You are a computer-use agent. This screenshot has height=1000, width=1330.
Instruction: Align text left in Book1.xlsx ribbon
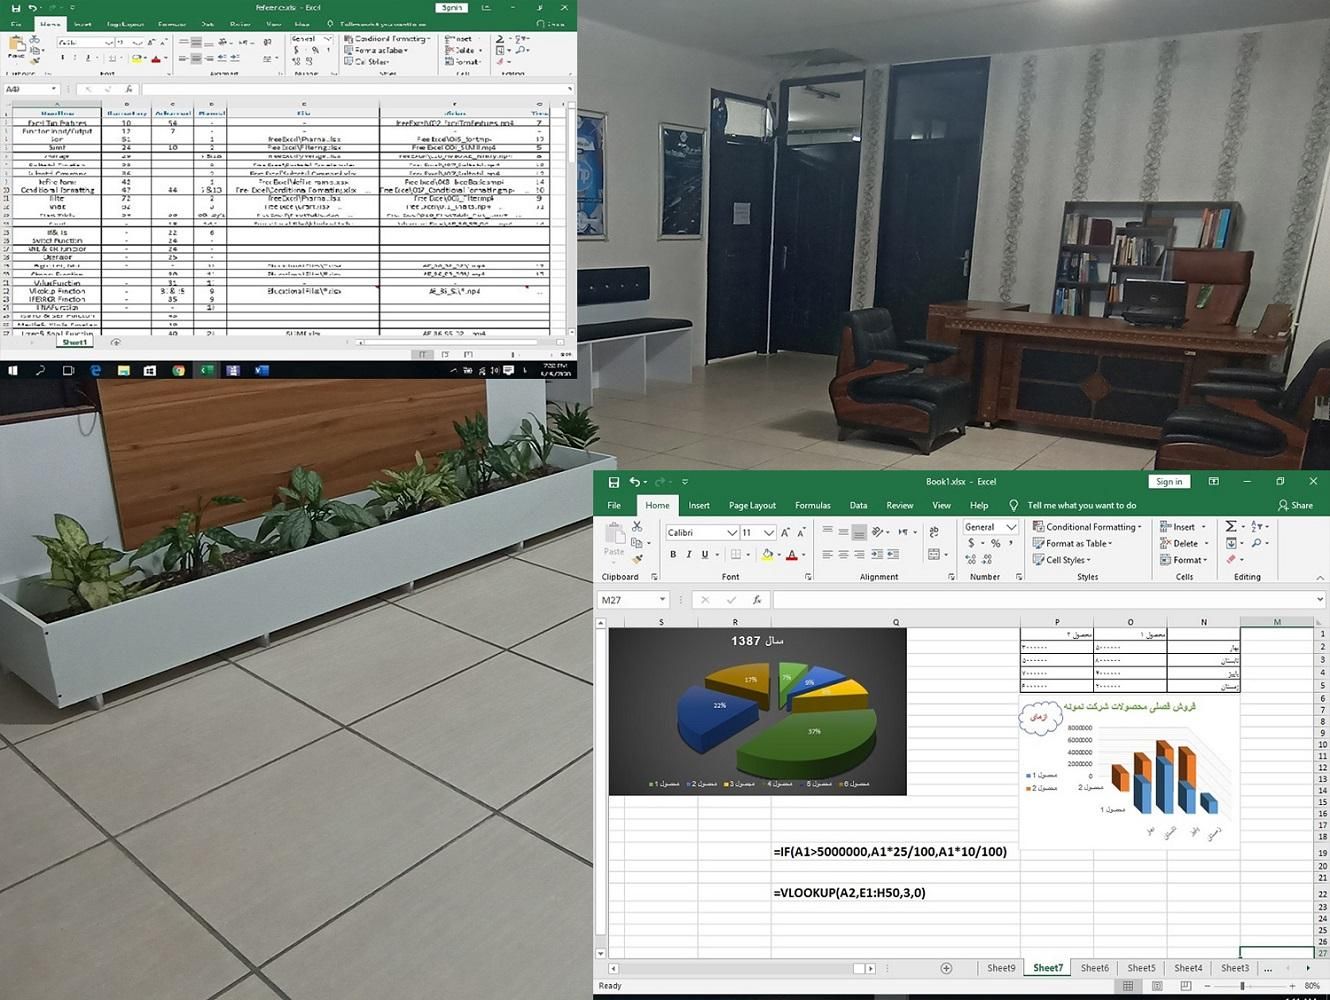point(827,554)
